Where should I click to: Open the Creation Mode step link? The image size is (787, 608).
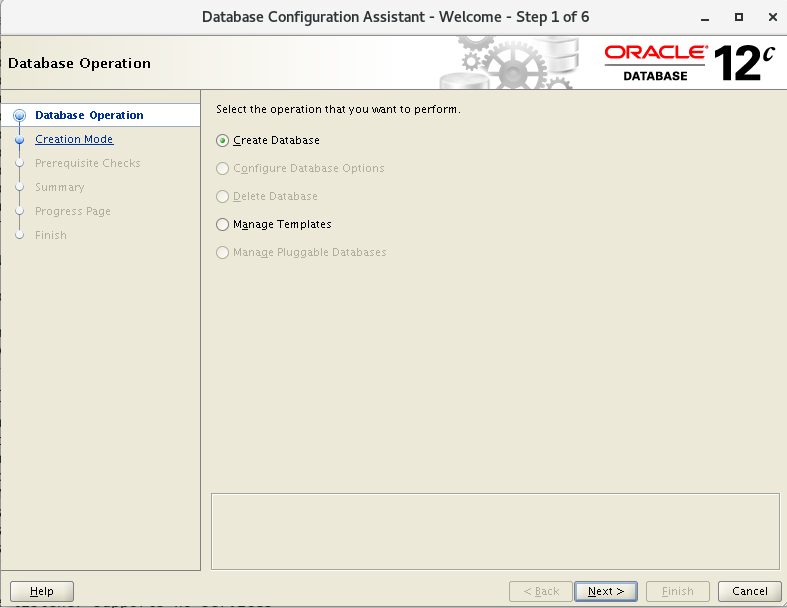pyautogui.click(x=74, y=139)
